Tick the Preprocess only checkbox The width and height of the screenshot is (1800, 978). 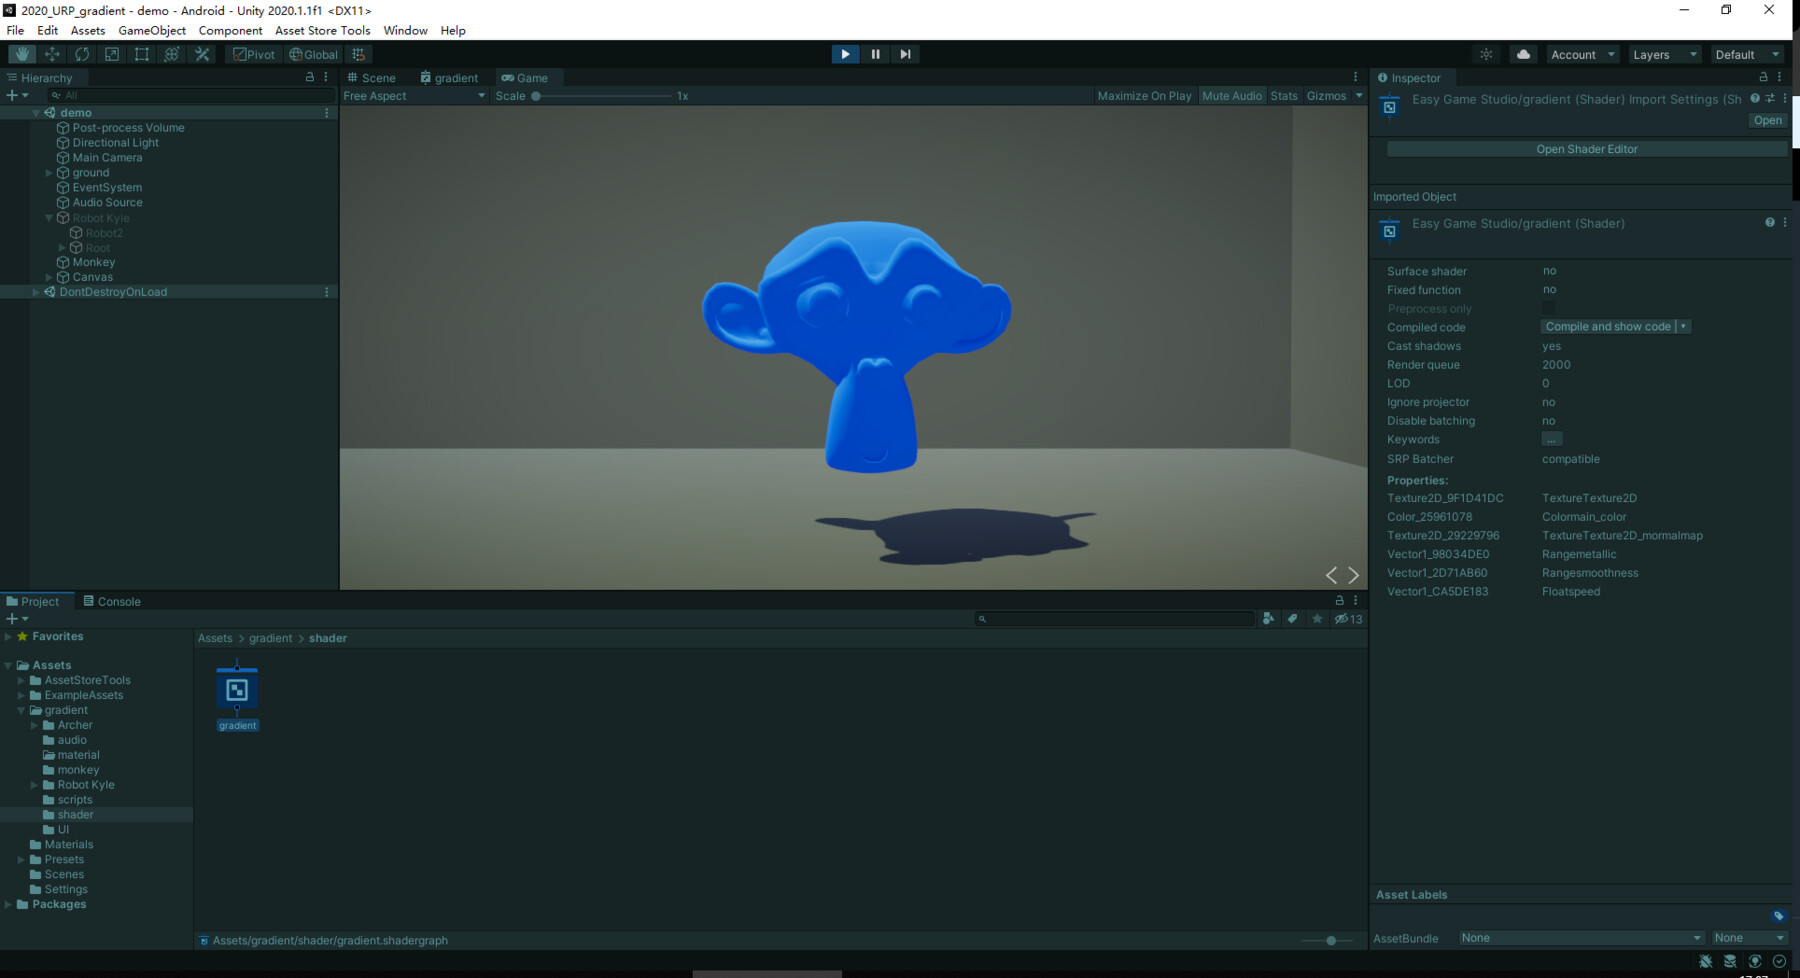(1548, 308)
